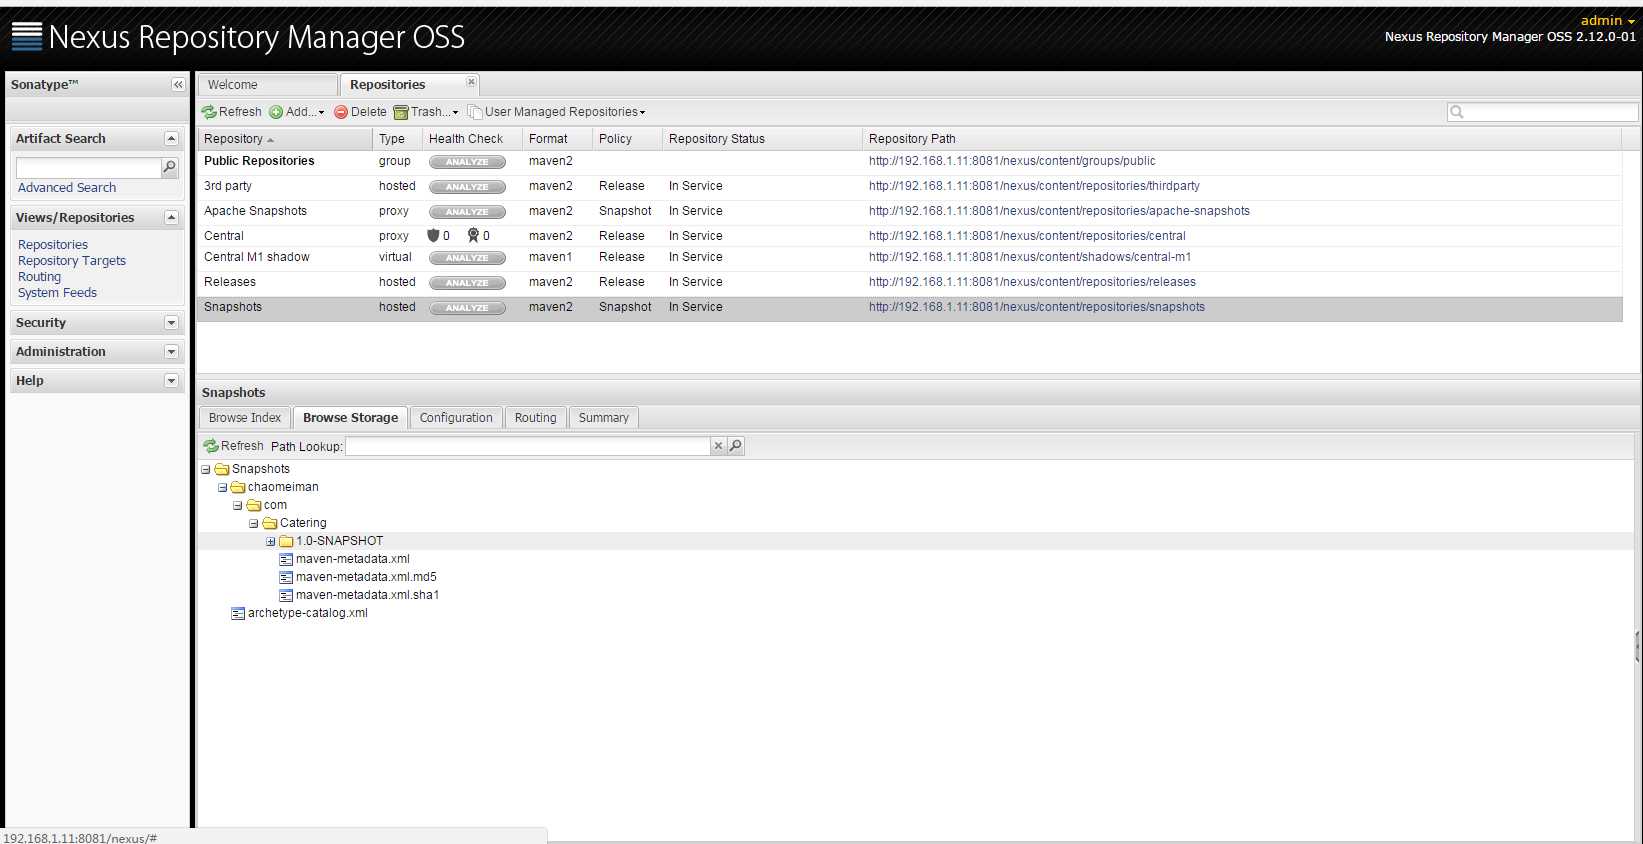Viewport: 1643px width, 844px height.
Task: Expand the Help panel
Action: point(171,381)
